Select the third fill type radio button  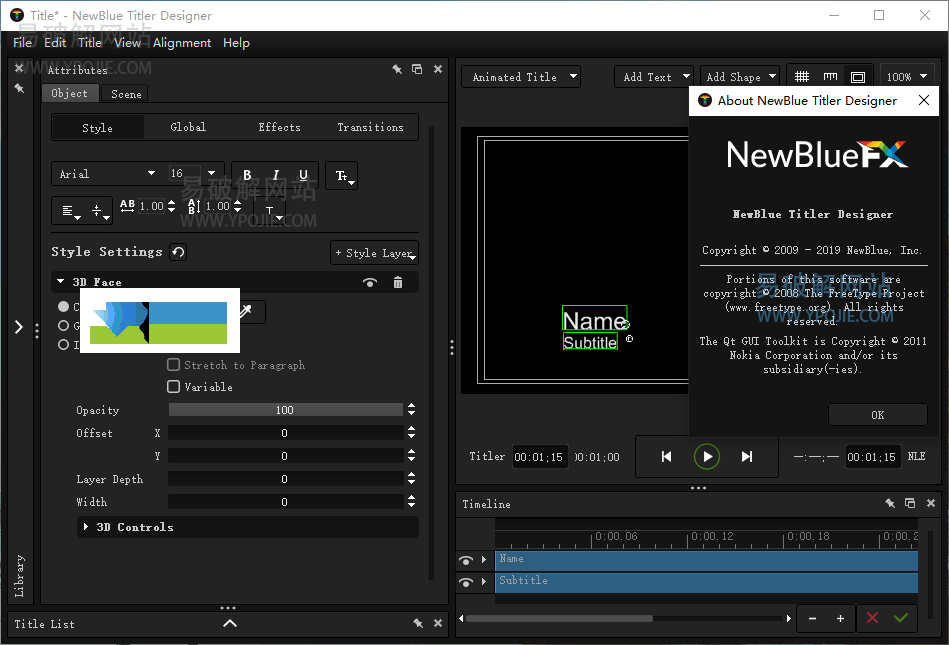64,344
